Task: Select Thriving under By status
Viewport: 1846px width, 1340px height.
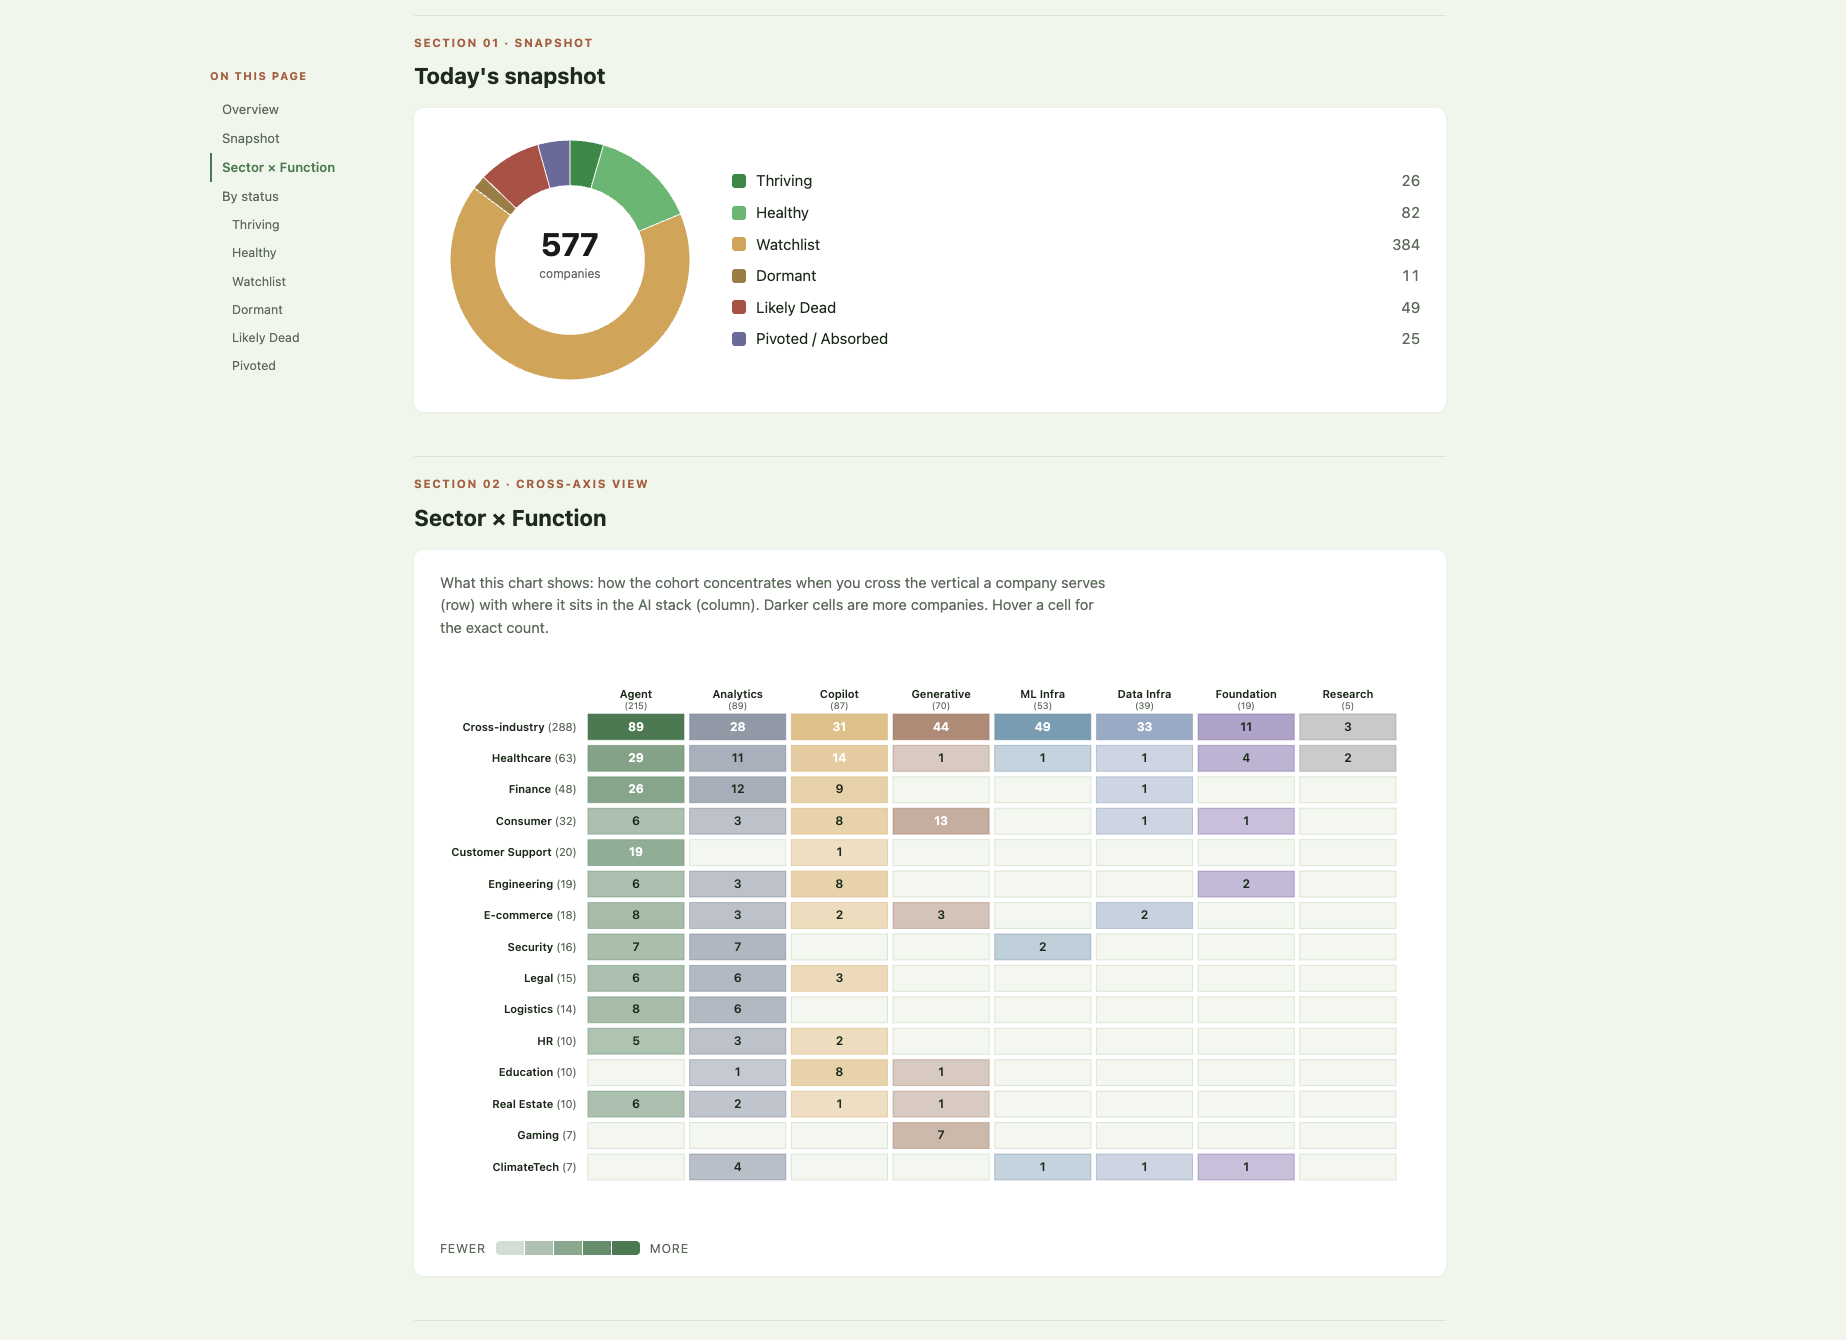Action: 257,224
